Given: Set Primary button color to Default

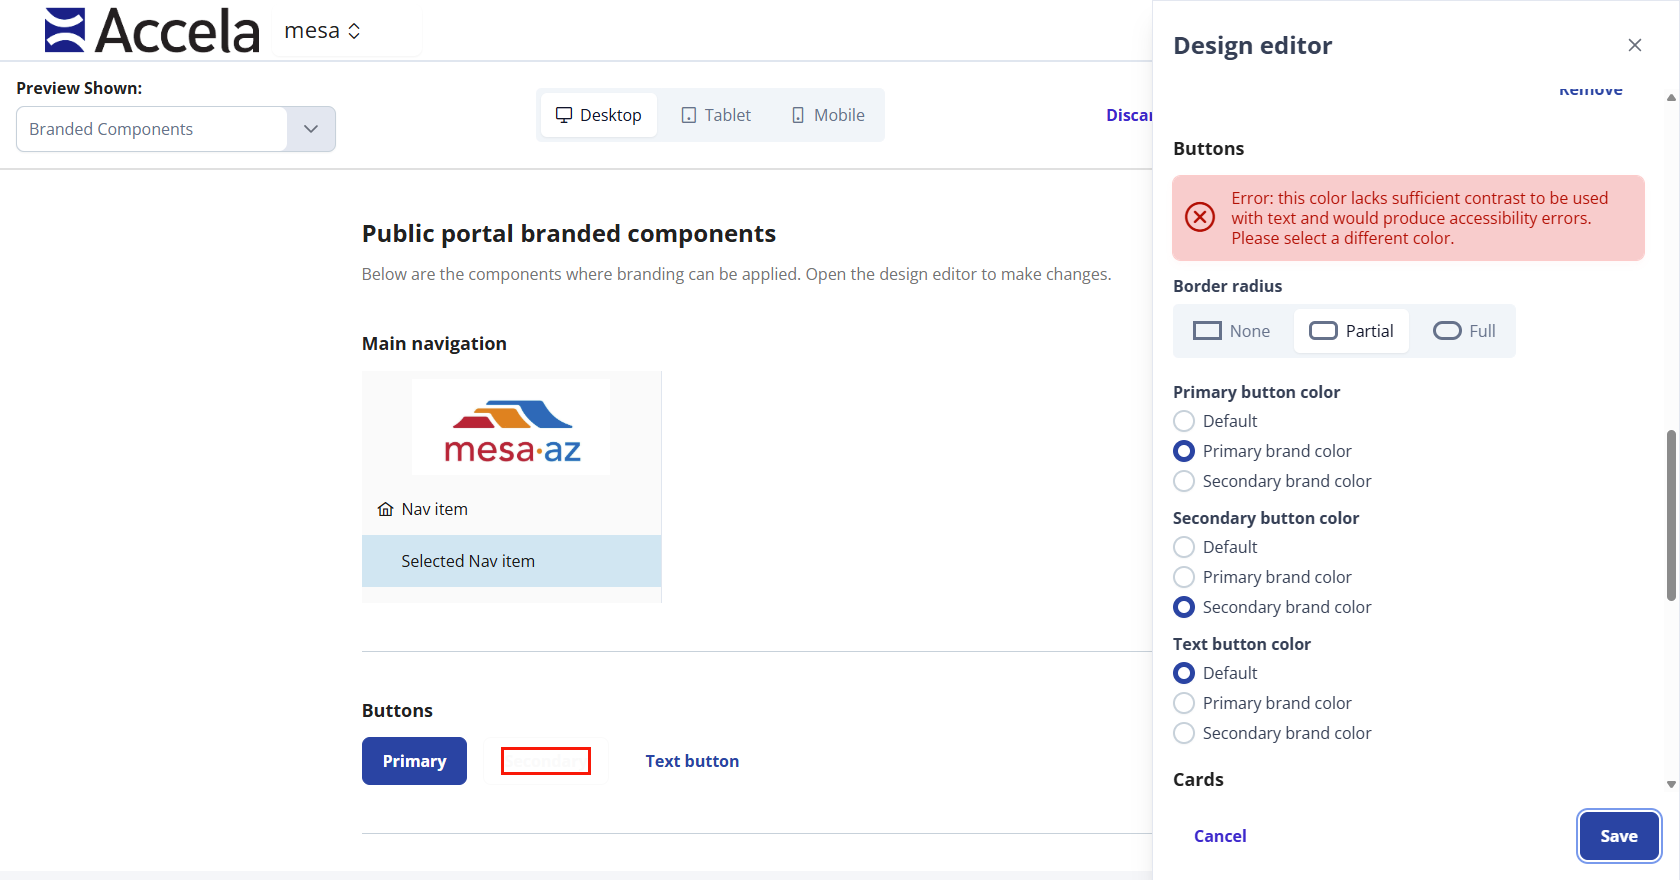Looking at the screenshot, I should coord(1184,421).
